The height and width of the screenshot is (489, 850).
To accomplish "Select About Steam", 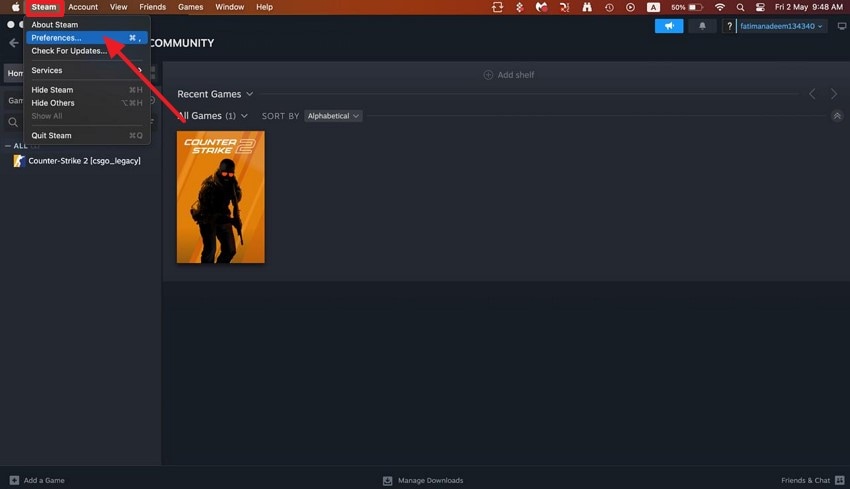I will pos(87,24).
